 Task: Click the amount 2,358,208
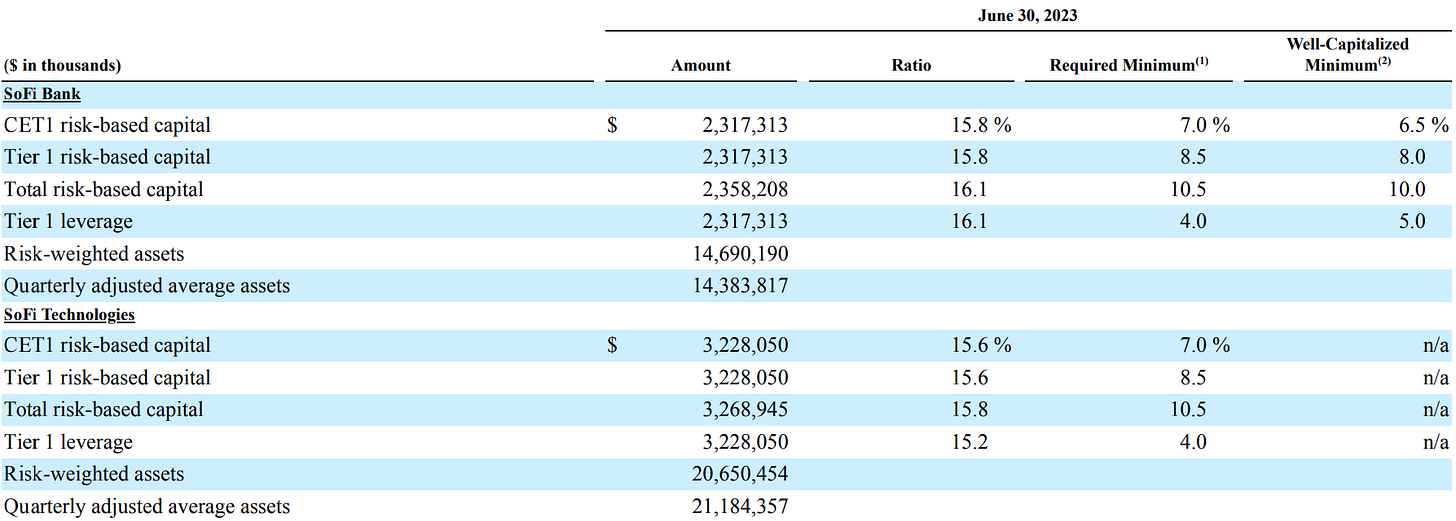pyautogui.click(x=744, y=189)
